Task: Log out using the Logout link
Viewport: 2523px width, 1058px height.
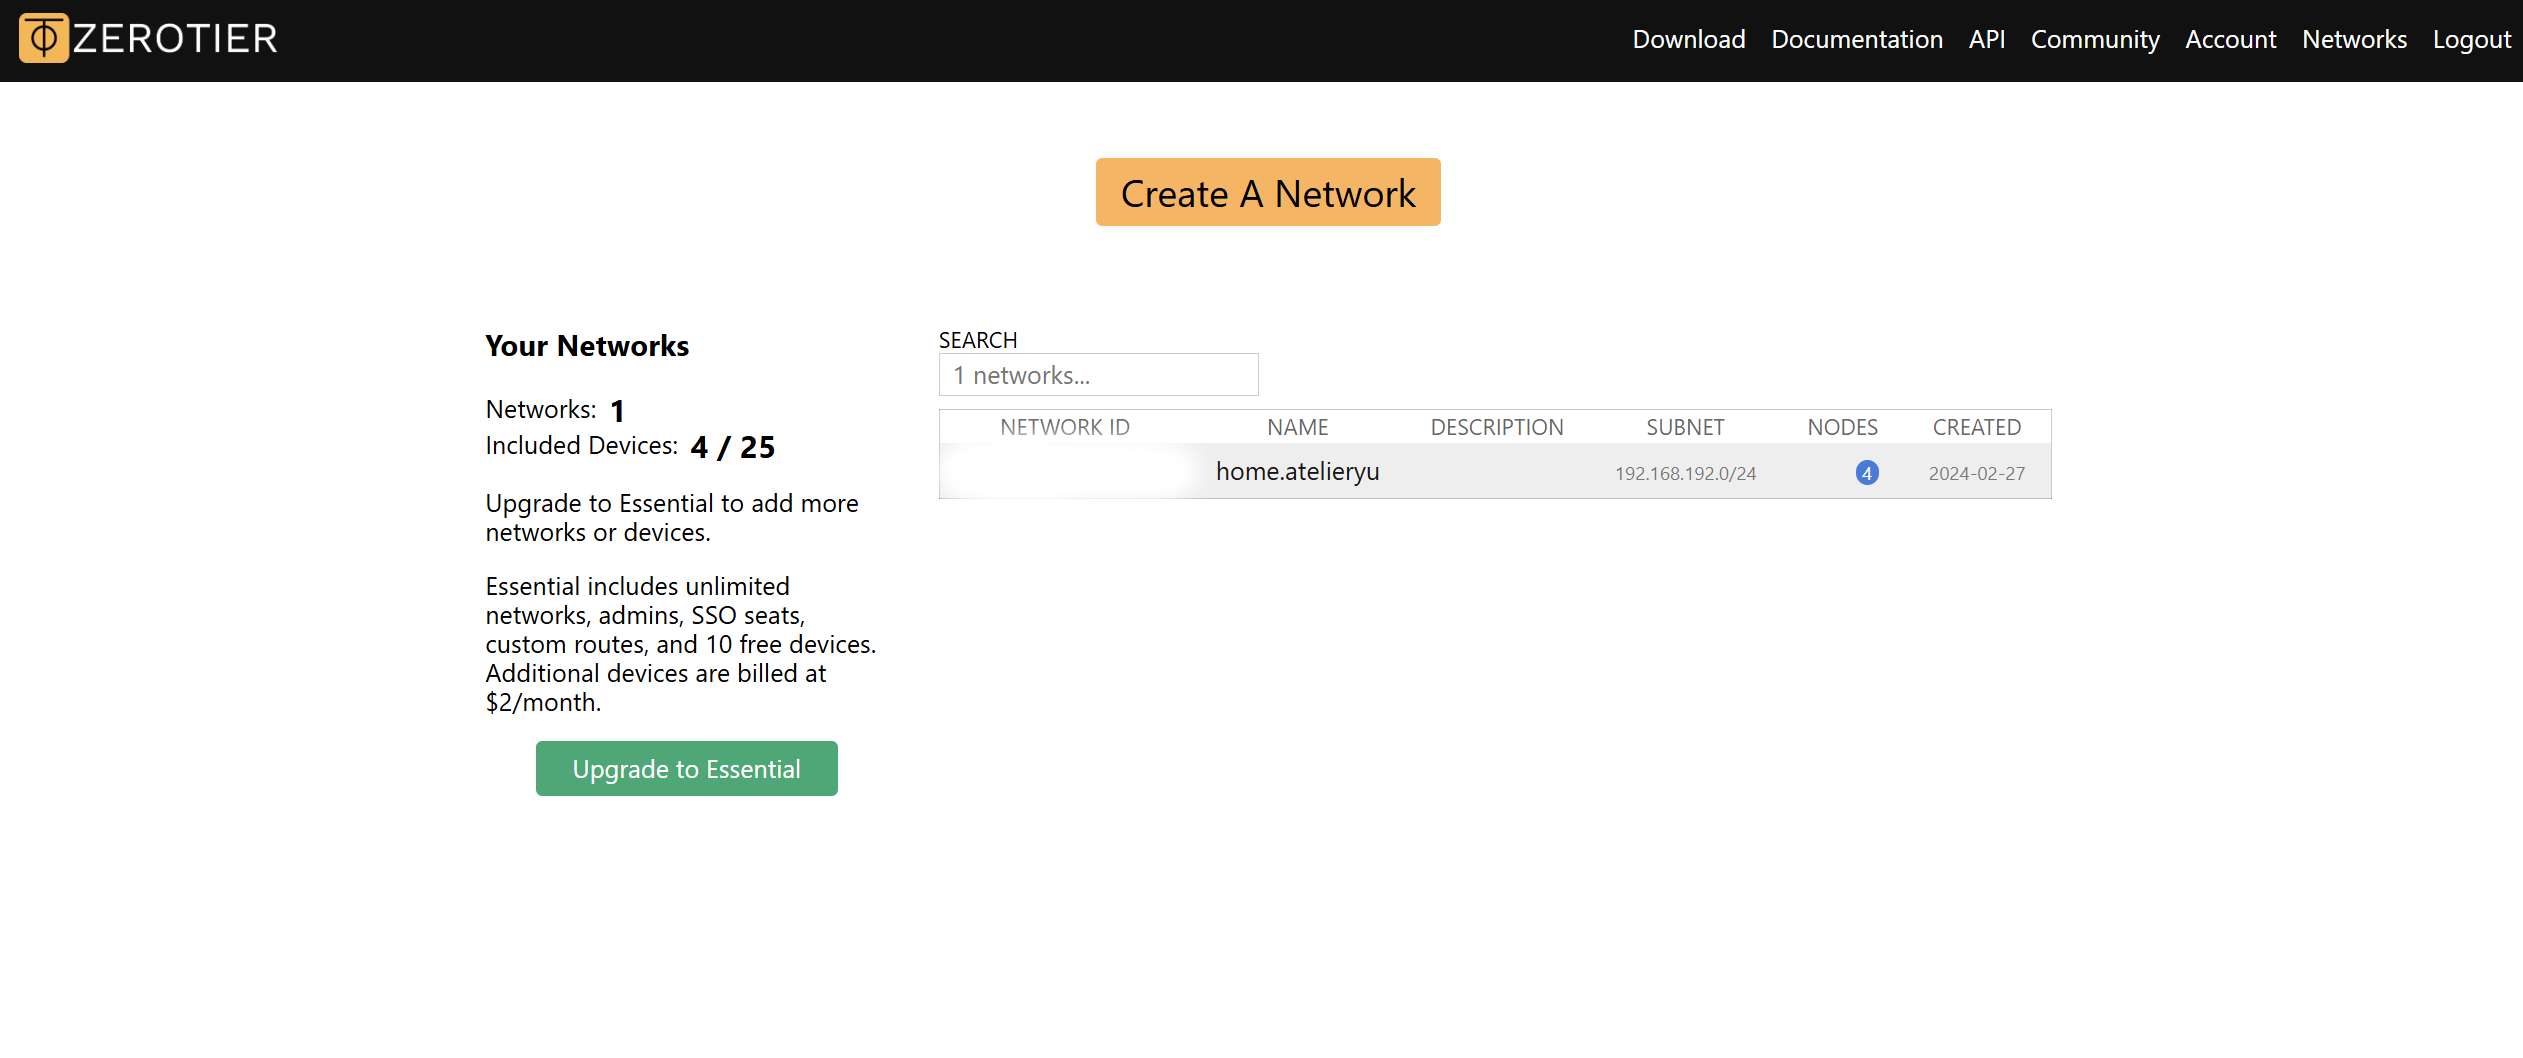Action: point(2471,40)
